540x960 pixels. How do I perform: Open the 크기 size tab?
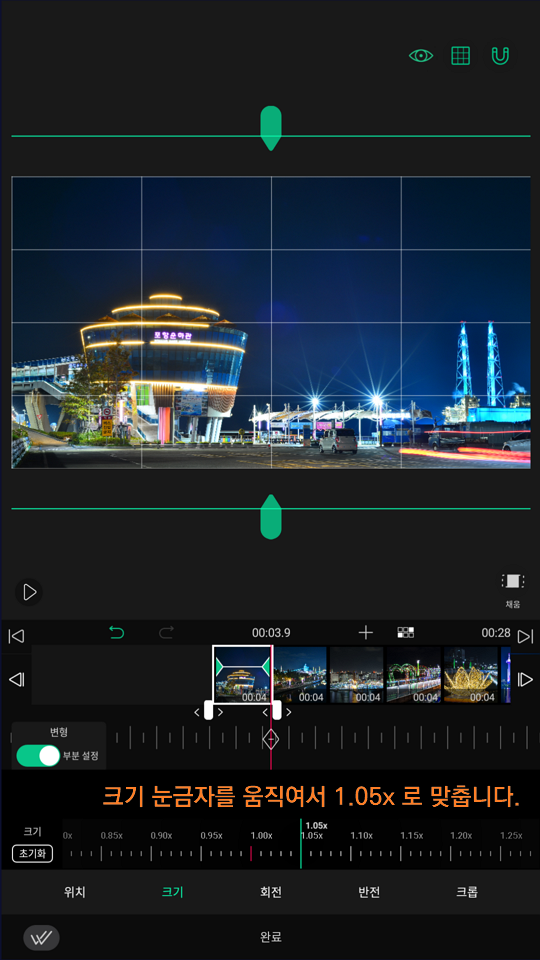[x=172, y=892]
